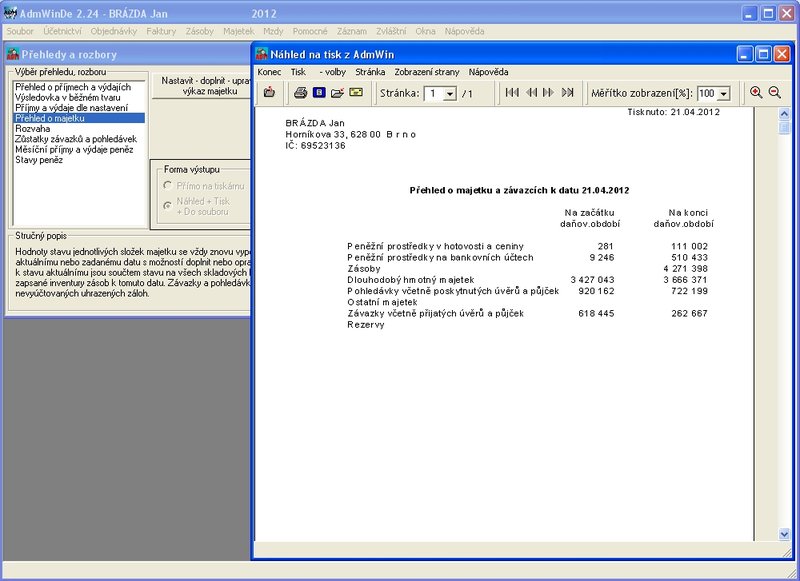Close the Náhled na tisk window
The height and width of the screenshot is (581, 800).
[x=782, y=54]
